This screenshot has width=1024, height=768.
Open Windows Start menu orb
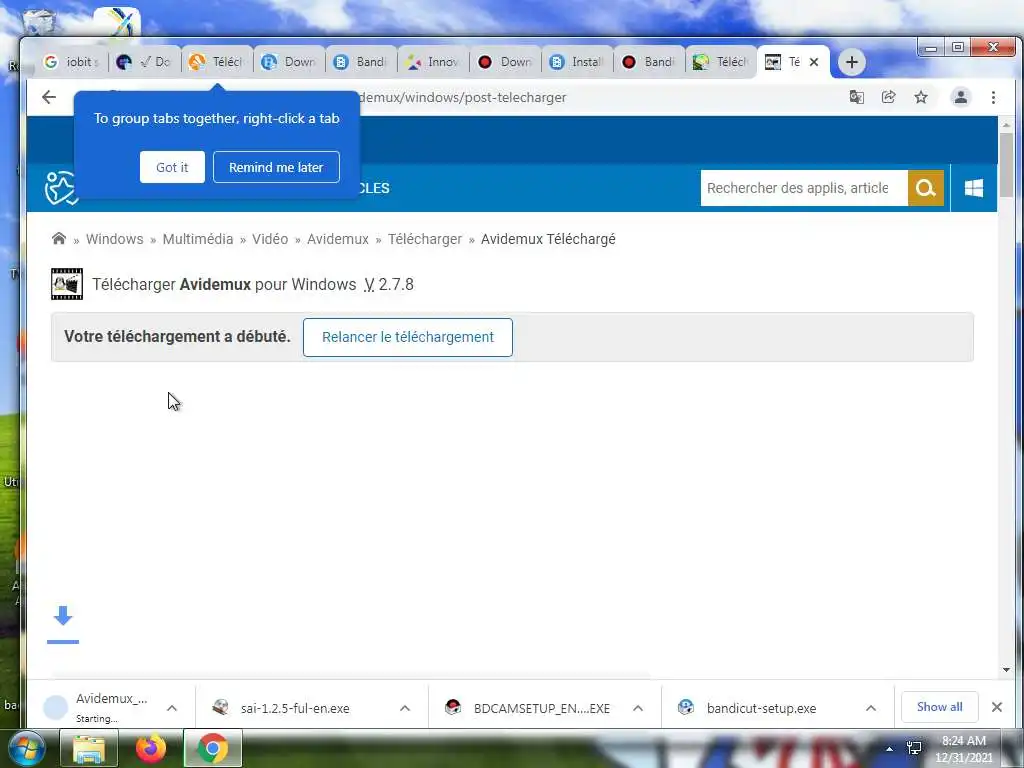point(25,748)
